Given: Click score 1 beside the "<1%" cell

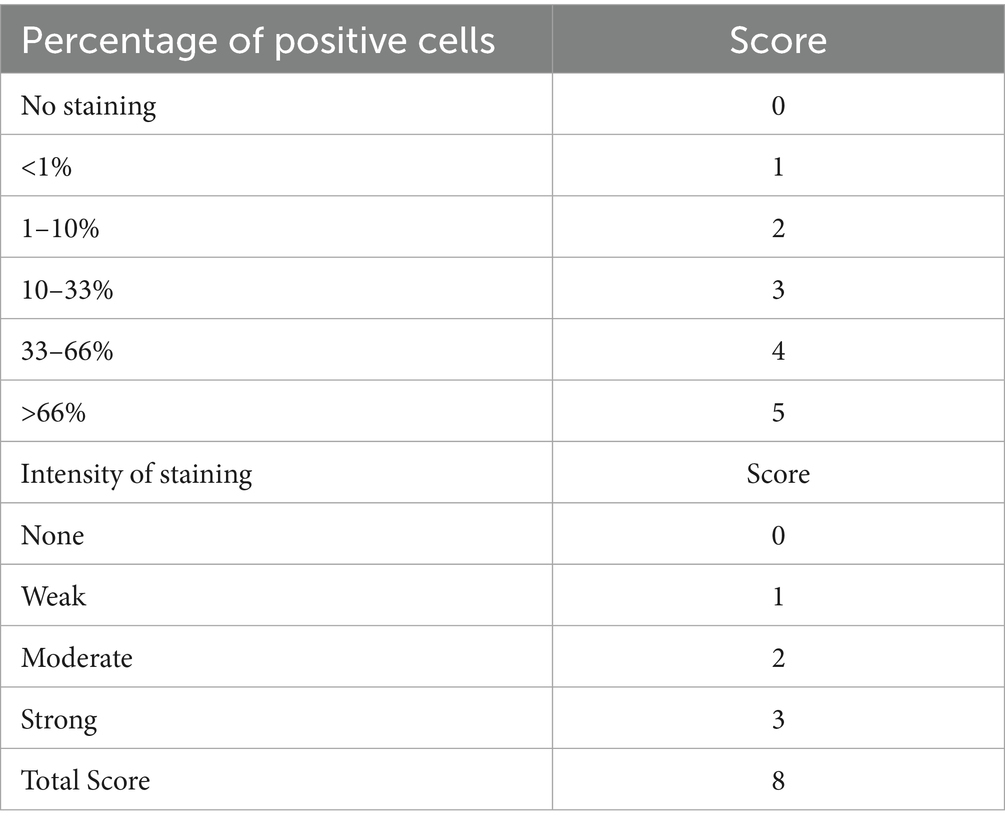Looking at the screenshot, I should (x=778, y=167).
